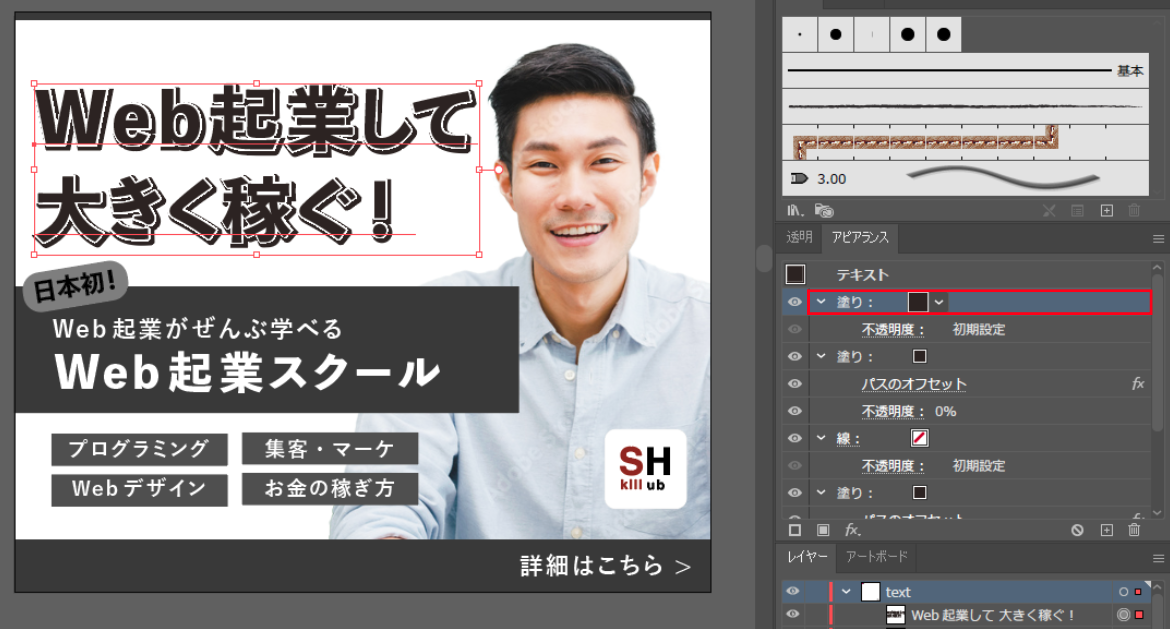
Task: Click swatch of 塗り above パスのオフセット
Action: [x=919, y=357]
